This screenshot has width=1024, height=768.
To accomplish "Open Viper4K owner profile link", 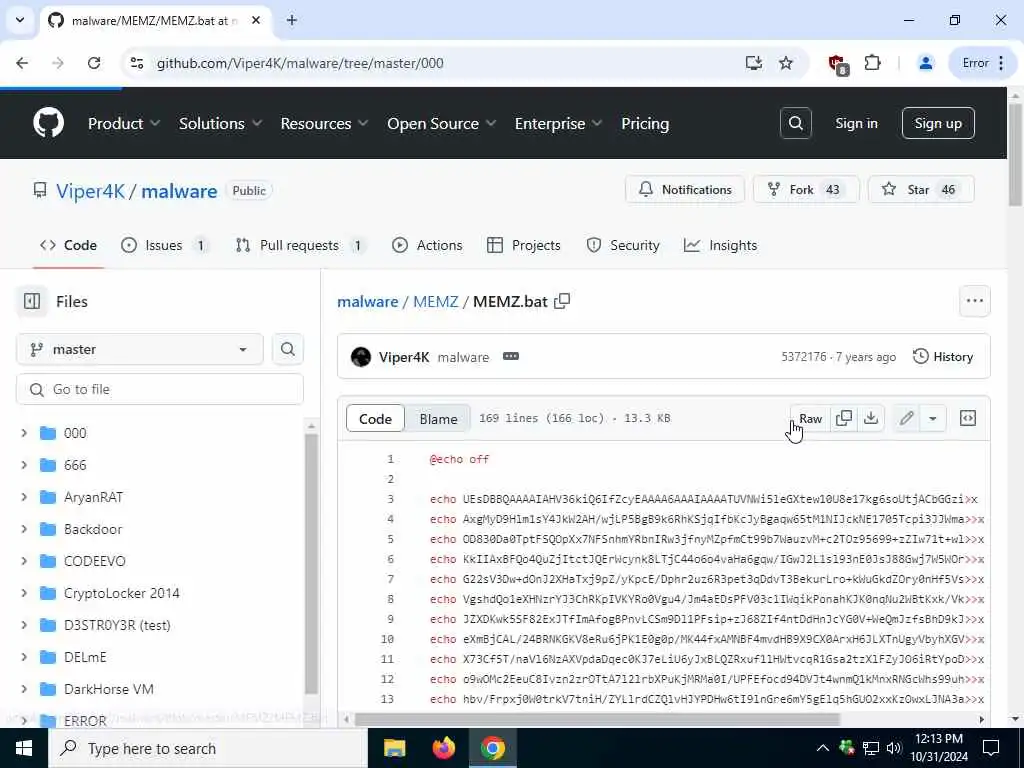I will pyautogui.click(x=90, y=191).
